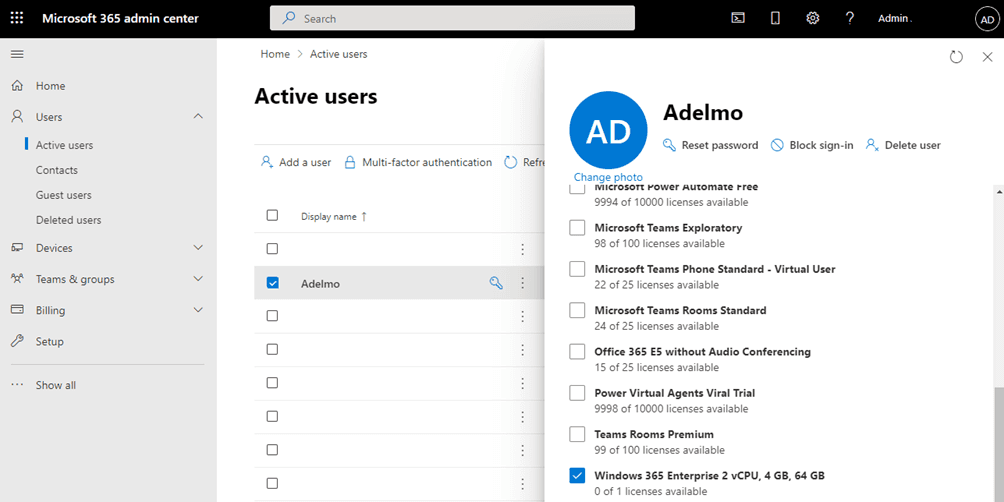Click Multi-factor authentication button
Screen dimensions: 1004x502
(x=418, y=162)
